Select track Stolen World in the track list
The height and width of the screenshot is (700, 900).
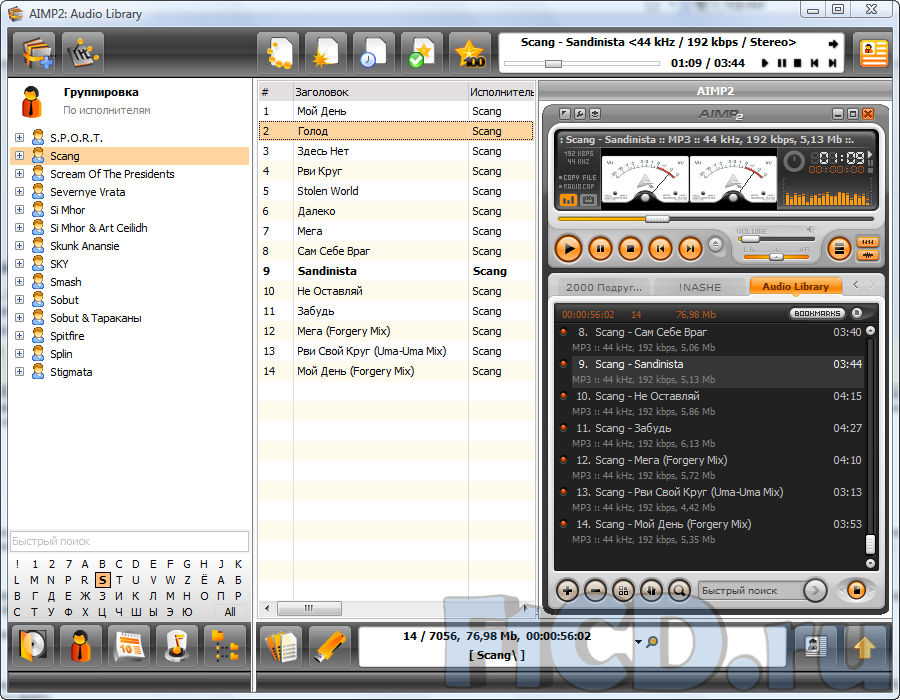coord(396,191)
